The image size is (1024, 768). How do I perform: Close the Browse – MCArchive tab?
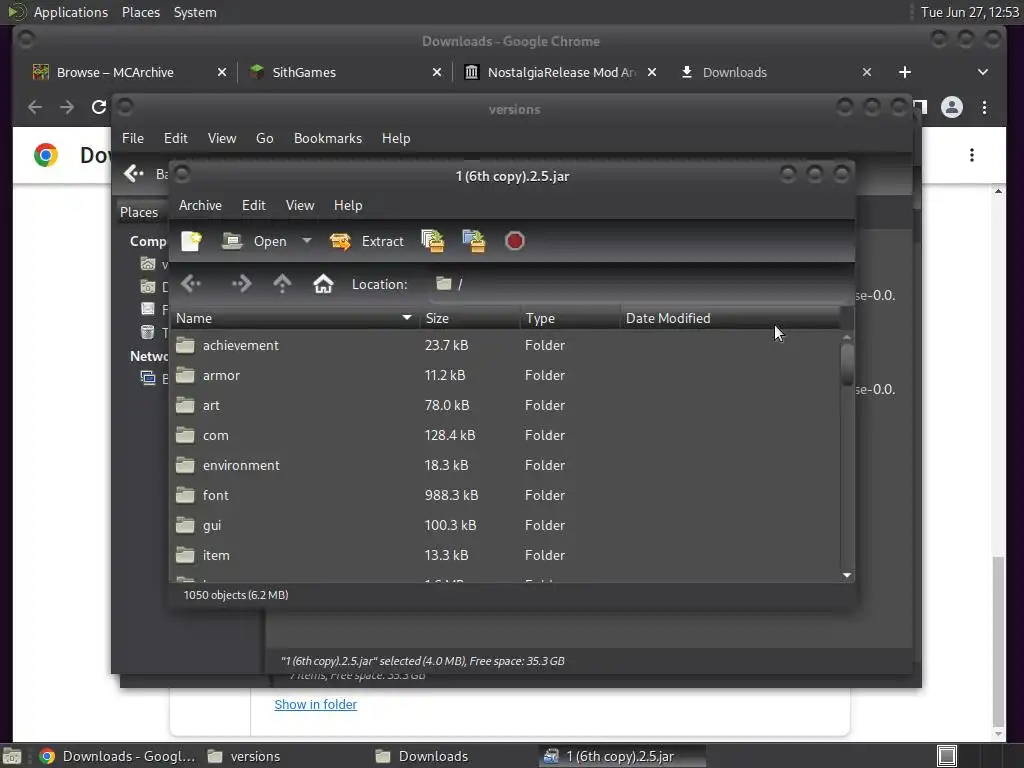(x=222, y=72)
